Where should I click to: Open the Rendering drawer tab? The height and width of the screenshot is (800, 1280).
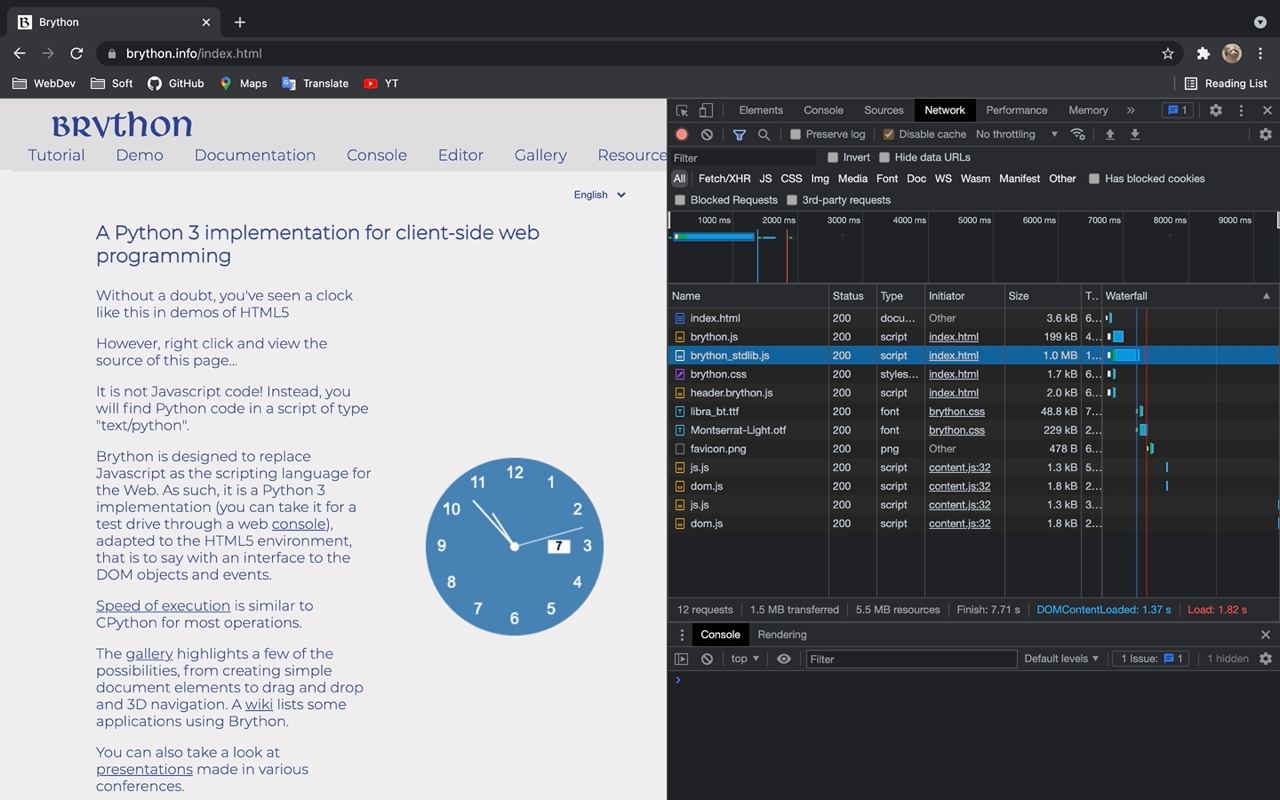tap(782, 635)
